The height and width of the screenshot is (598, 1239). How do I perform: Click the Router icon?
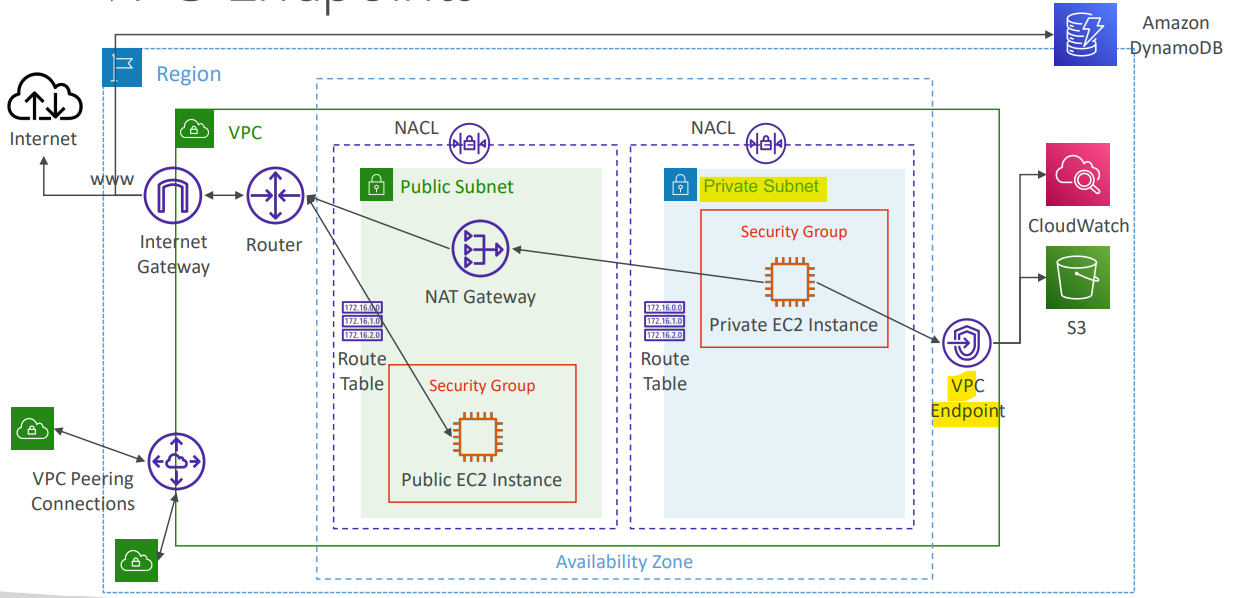click(x=275, y=196)
